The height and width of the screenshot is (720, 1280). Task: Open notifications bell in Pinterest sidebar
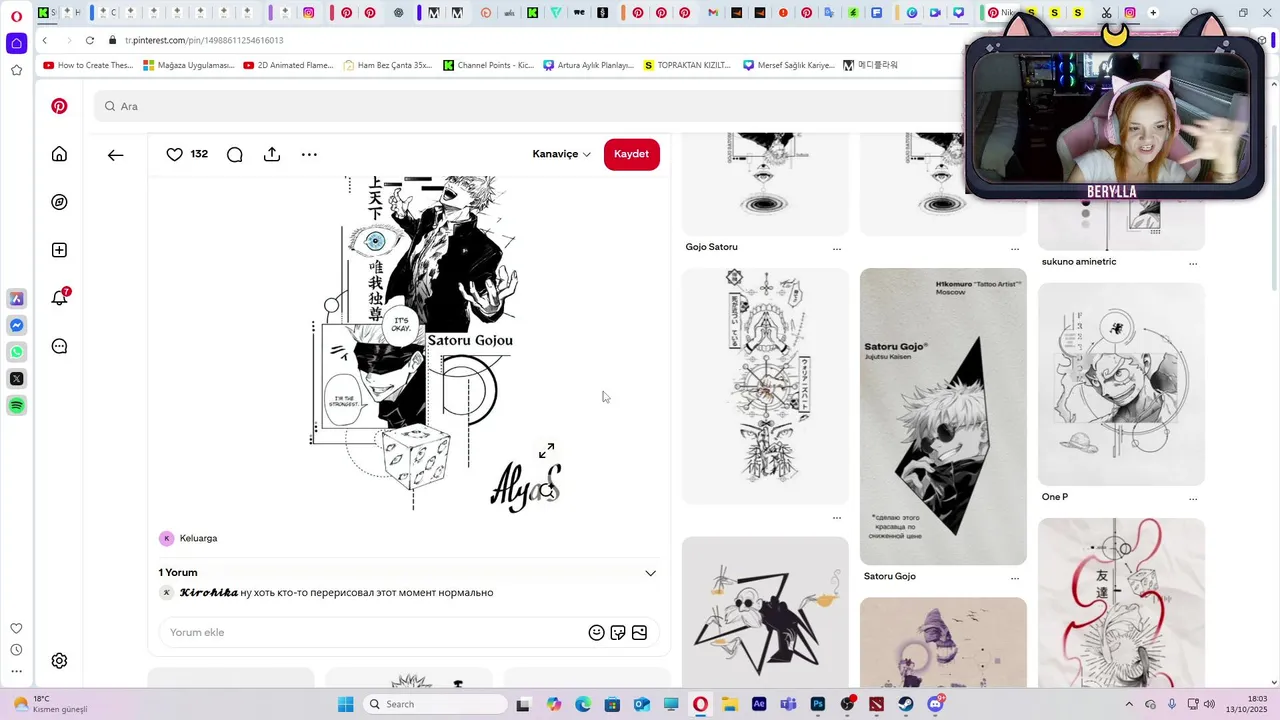(59, 298)
